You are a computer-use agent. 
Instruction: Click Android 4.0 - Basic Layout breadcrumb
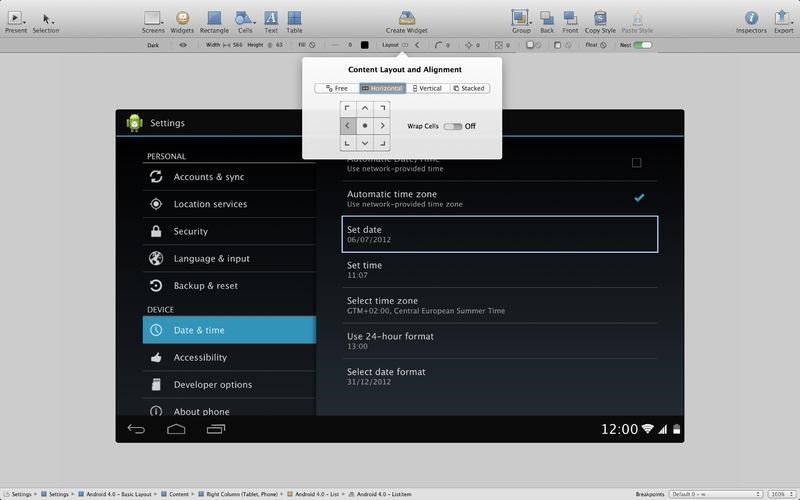[x=115, y=494]
